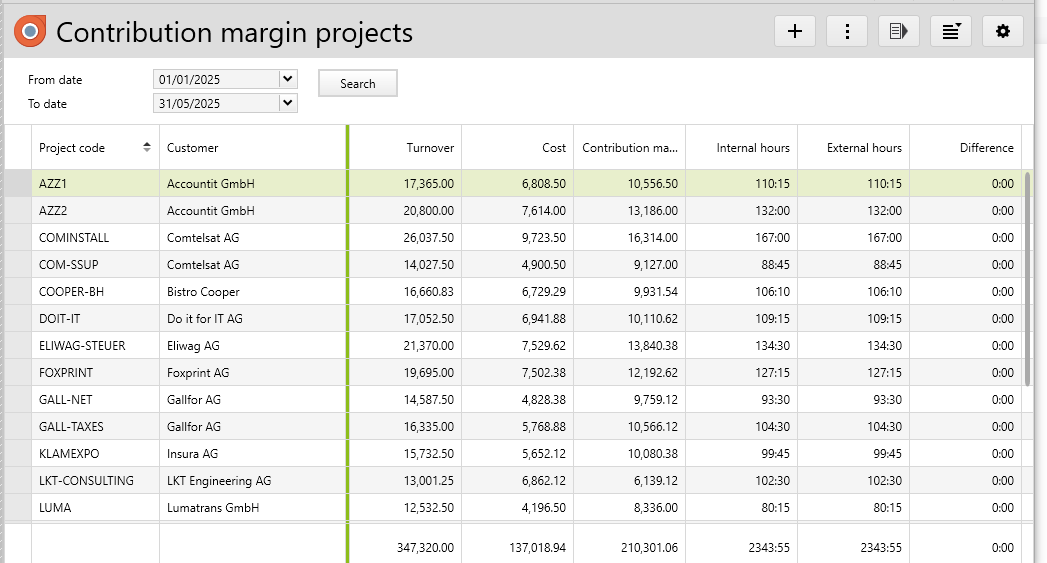Image resolution: width=1047 pixels, height=563 pixels.
Task: Click the document with arrow icon
Action: coord(899,31)
